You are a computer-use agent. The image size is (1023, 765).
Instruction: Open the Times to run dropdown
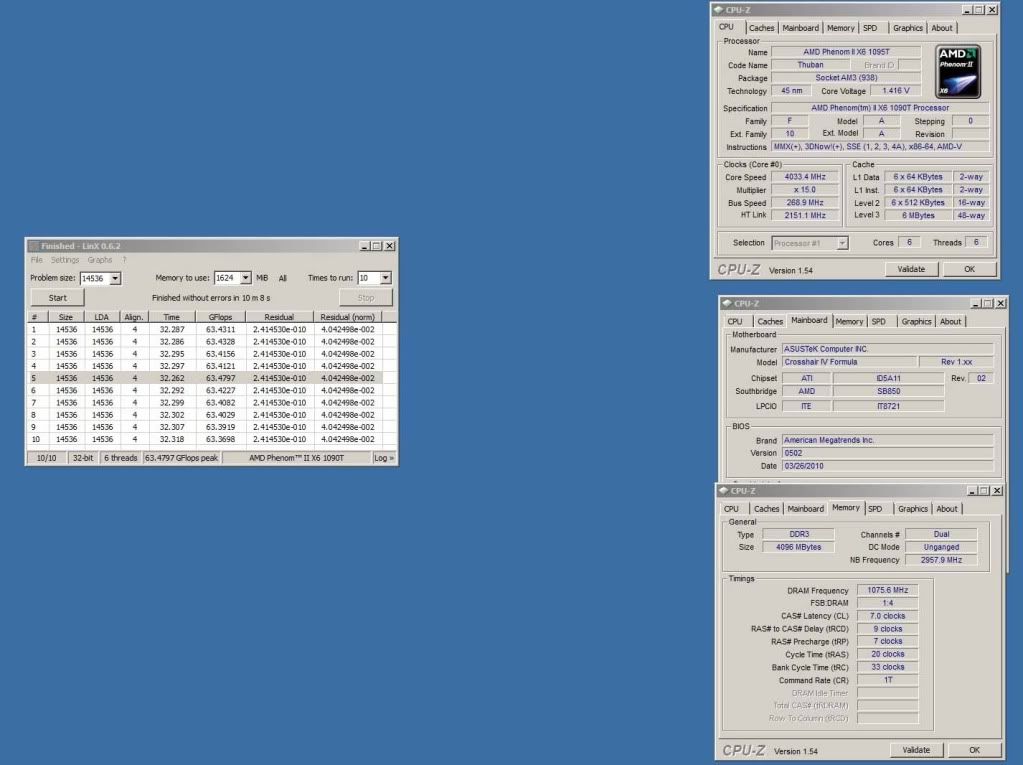pos(386,278)
